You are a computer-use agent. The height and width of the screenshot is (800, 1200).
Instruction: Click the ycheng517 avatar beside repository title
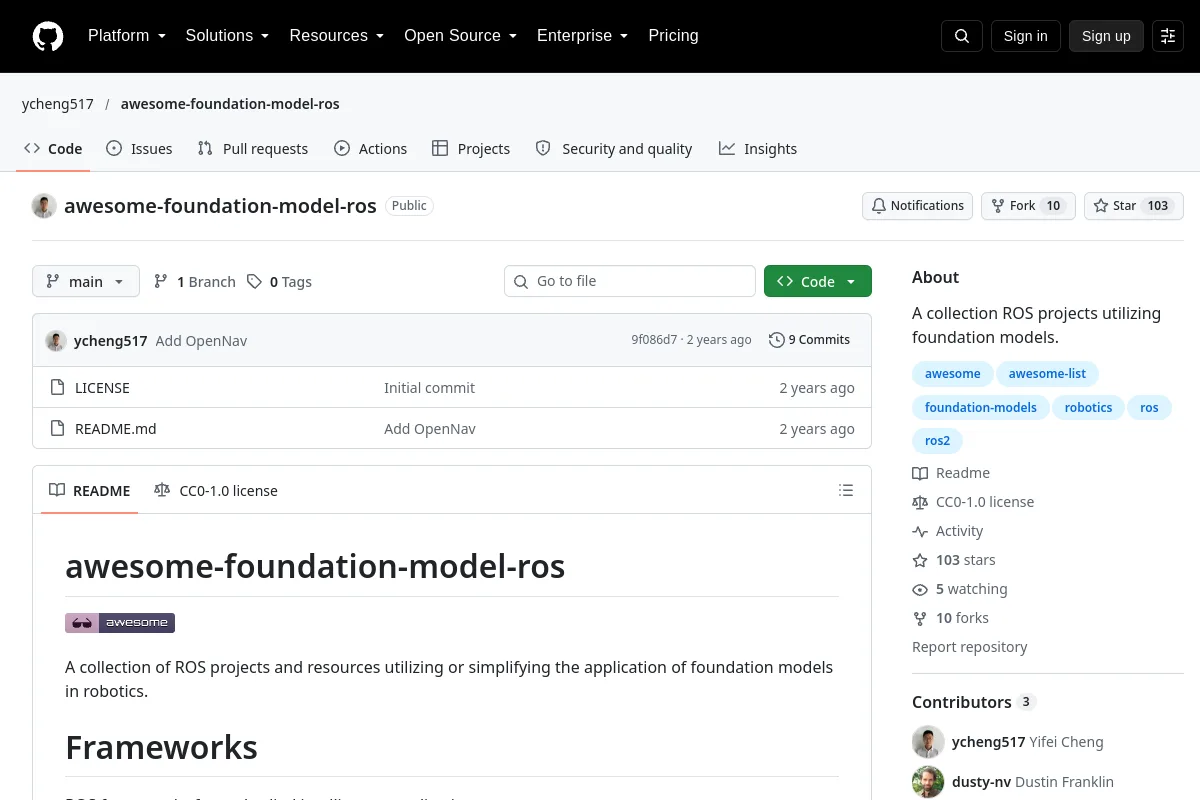point(44,206)
